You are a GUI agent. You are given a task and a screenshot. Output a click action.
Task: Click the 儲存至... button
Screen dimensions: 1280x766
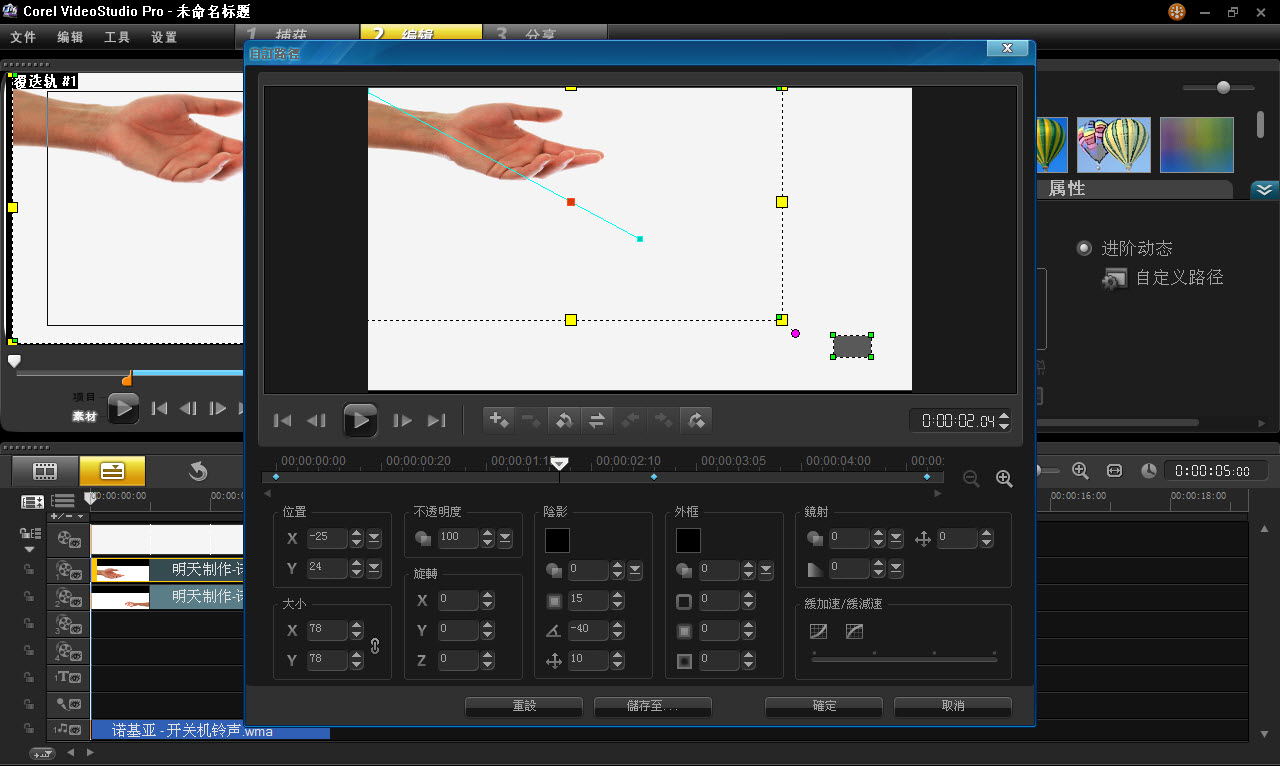point(653,706)
